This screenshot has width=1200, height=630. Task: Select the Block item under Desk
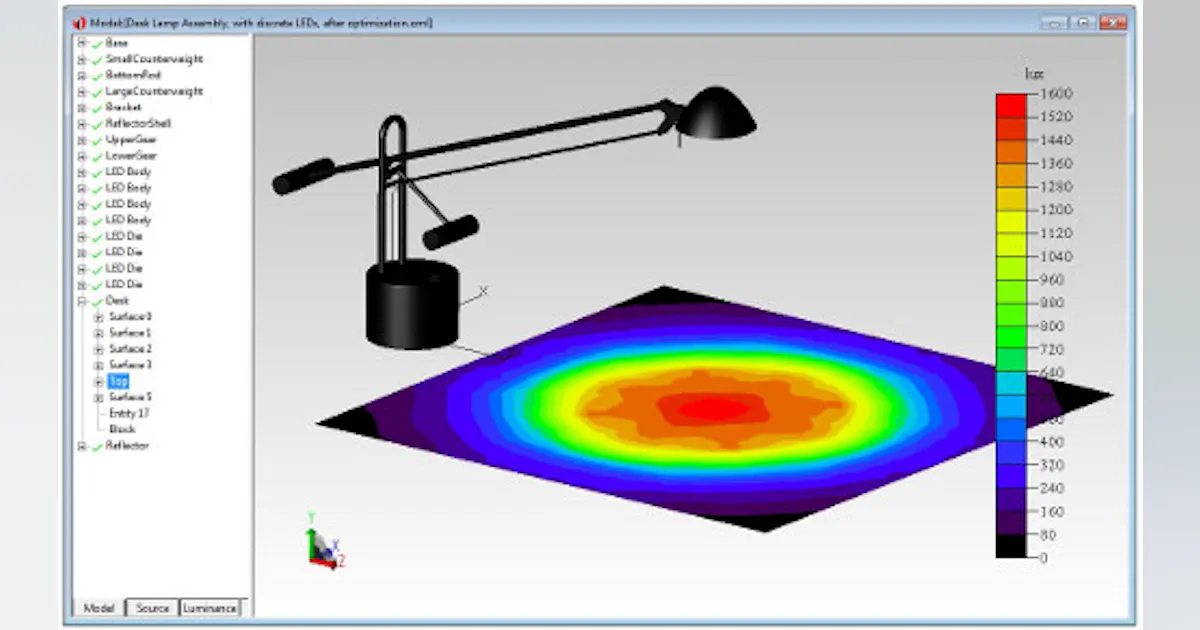122,429
